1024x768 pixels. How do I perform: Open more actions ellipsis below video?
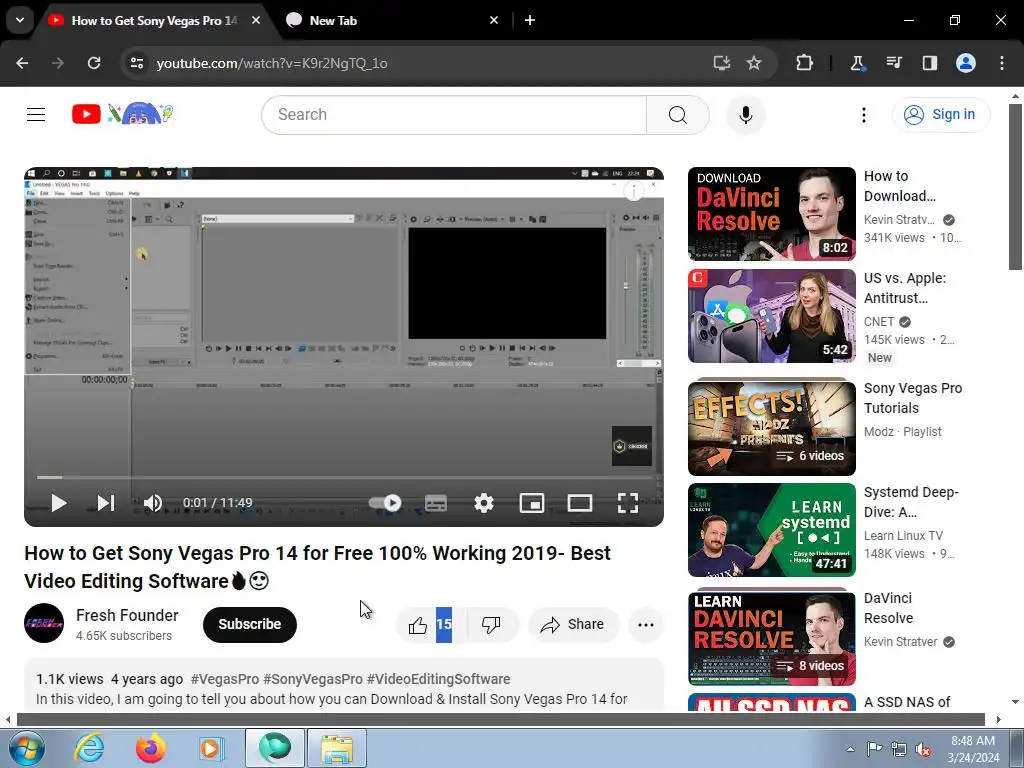coord(645,625)
